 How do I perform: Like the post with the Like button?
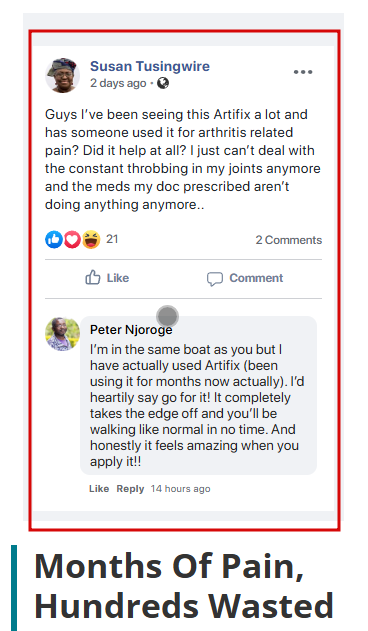click(x=107, y=278)
